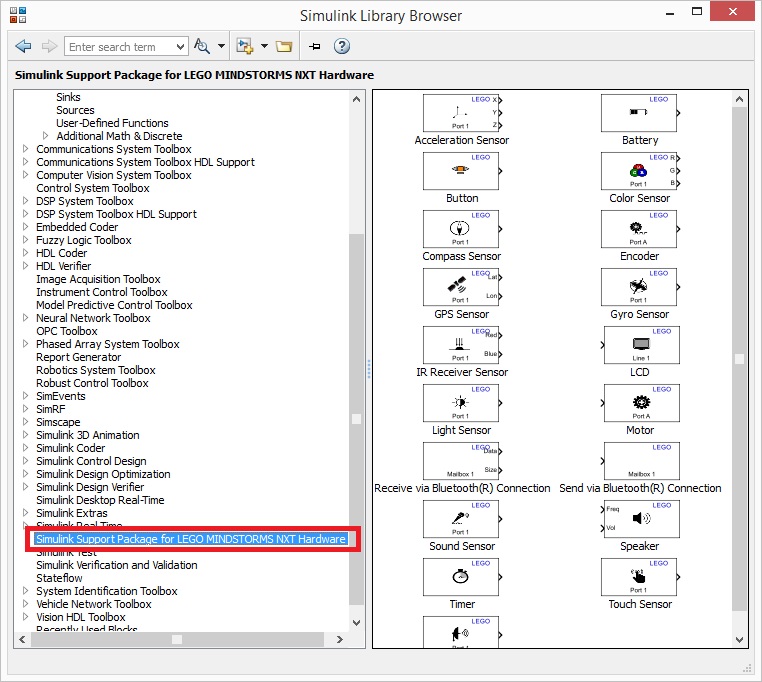The height and width of the screenshot is (682, 762).
Task: Open the search term history dropdown
Action: click(181, 47)
